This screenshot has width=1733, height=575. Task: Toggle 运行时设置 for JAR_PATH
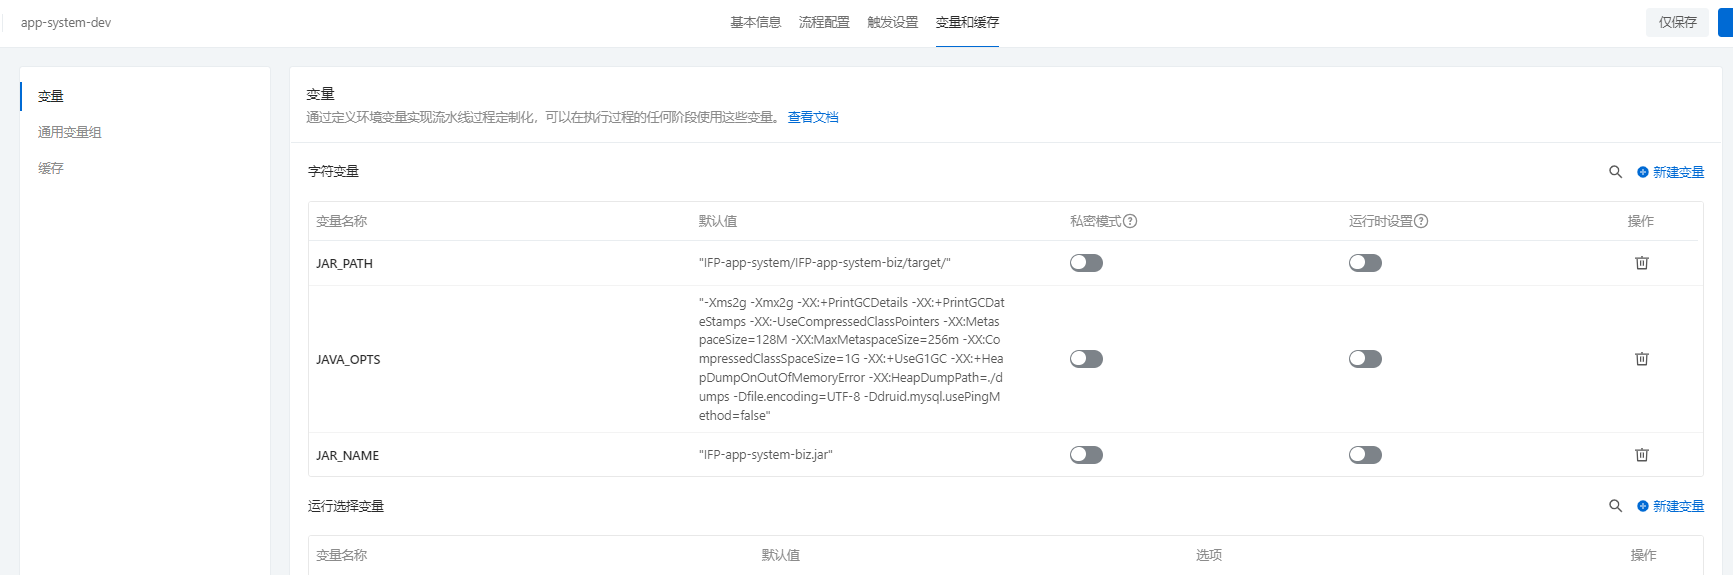point(1365,263)
